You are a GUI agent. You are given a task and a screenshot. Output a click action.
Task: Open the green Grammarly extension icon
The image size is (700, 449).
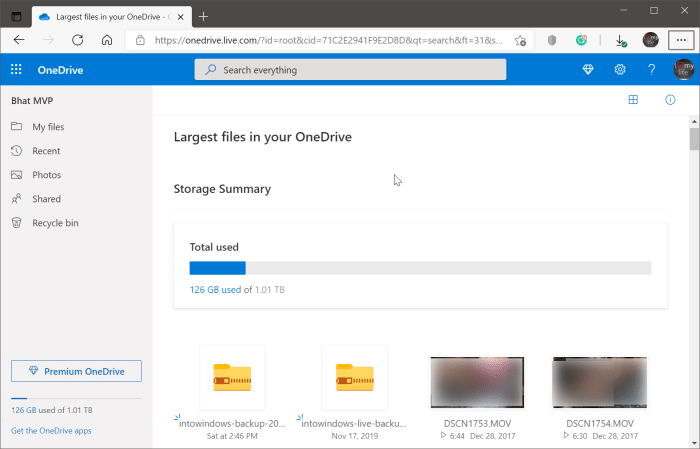(581, 41)
